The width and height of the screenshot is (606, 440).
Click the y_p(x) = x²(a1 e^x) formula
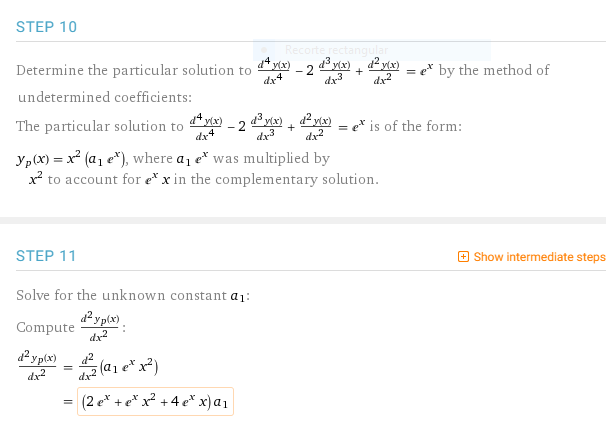[84, 159]
